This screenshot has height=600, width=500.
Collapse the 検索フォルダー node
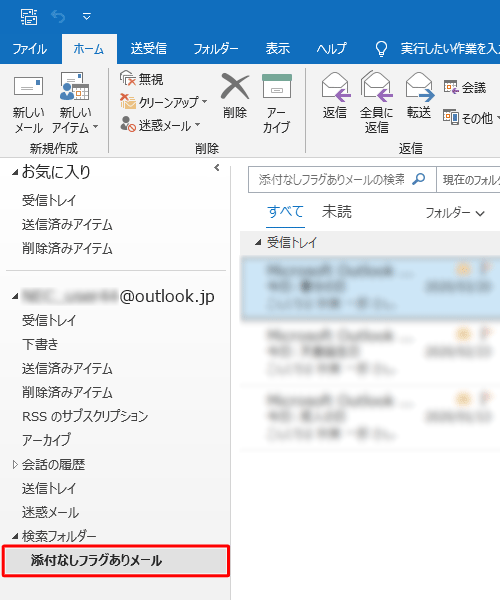pos(15,536)
